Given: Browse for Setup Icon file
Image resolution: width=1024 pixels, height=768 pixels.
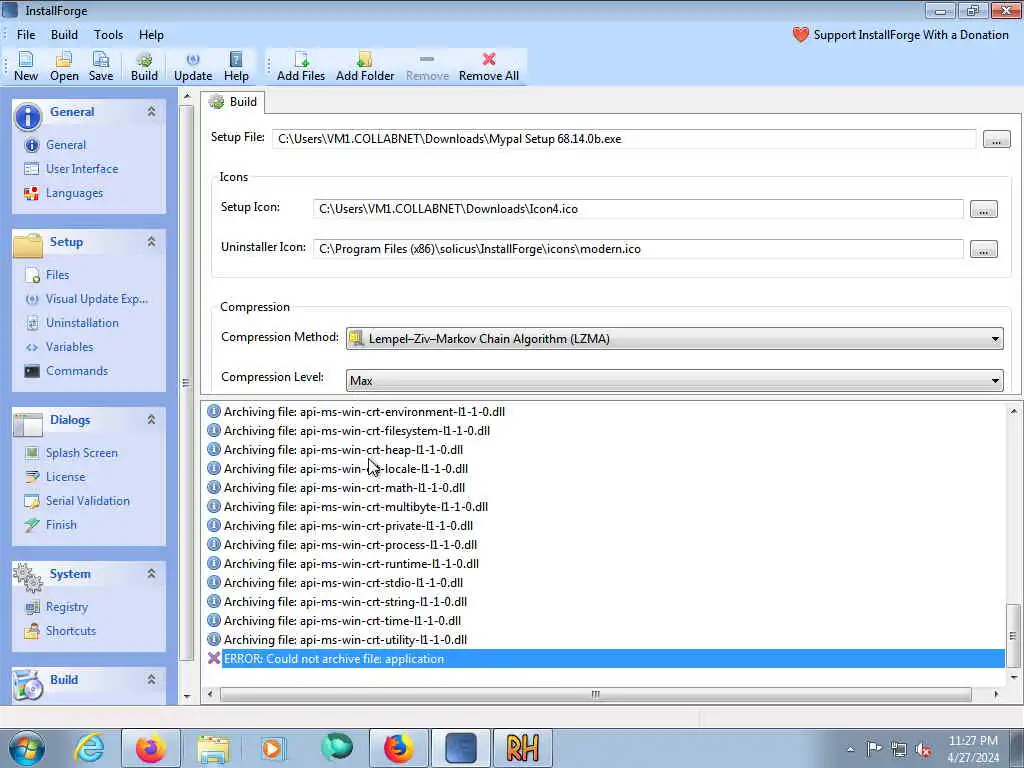Looking at the screenshot, I should (984, 209).
